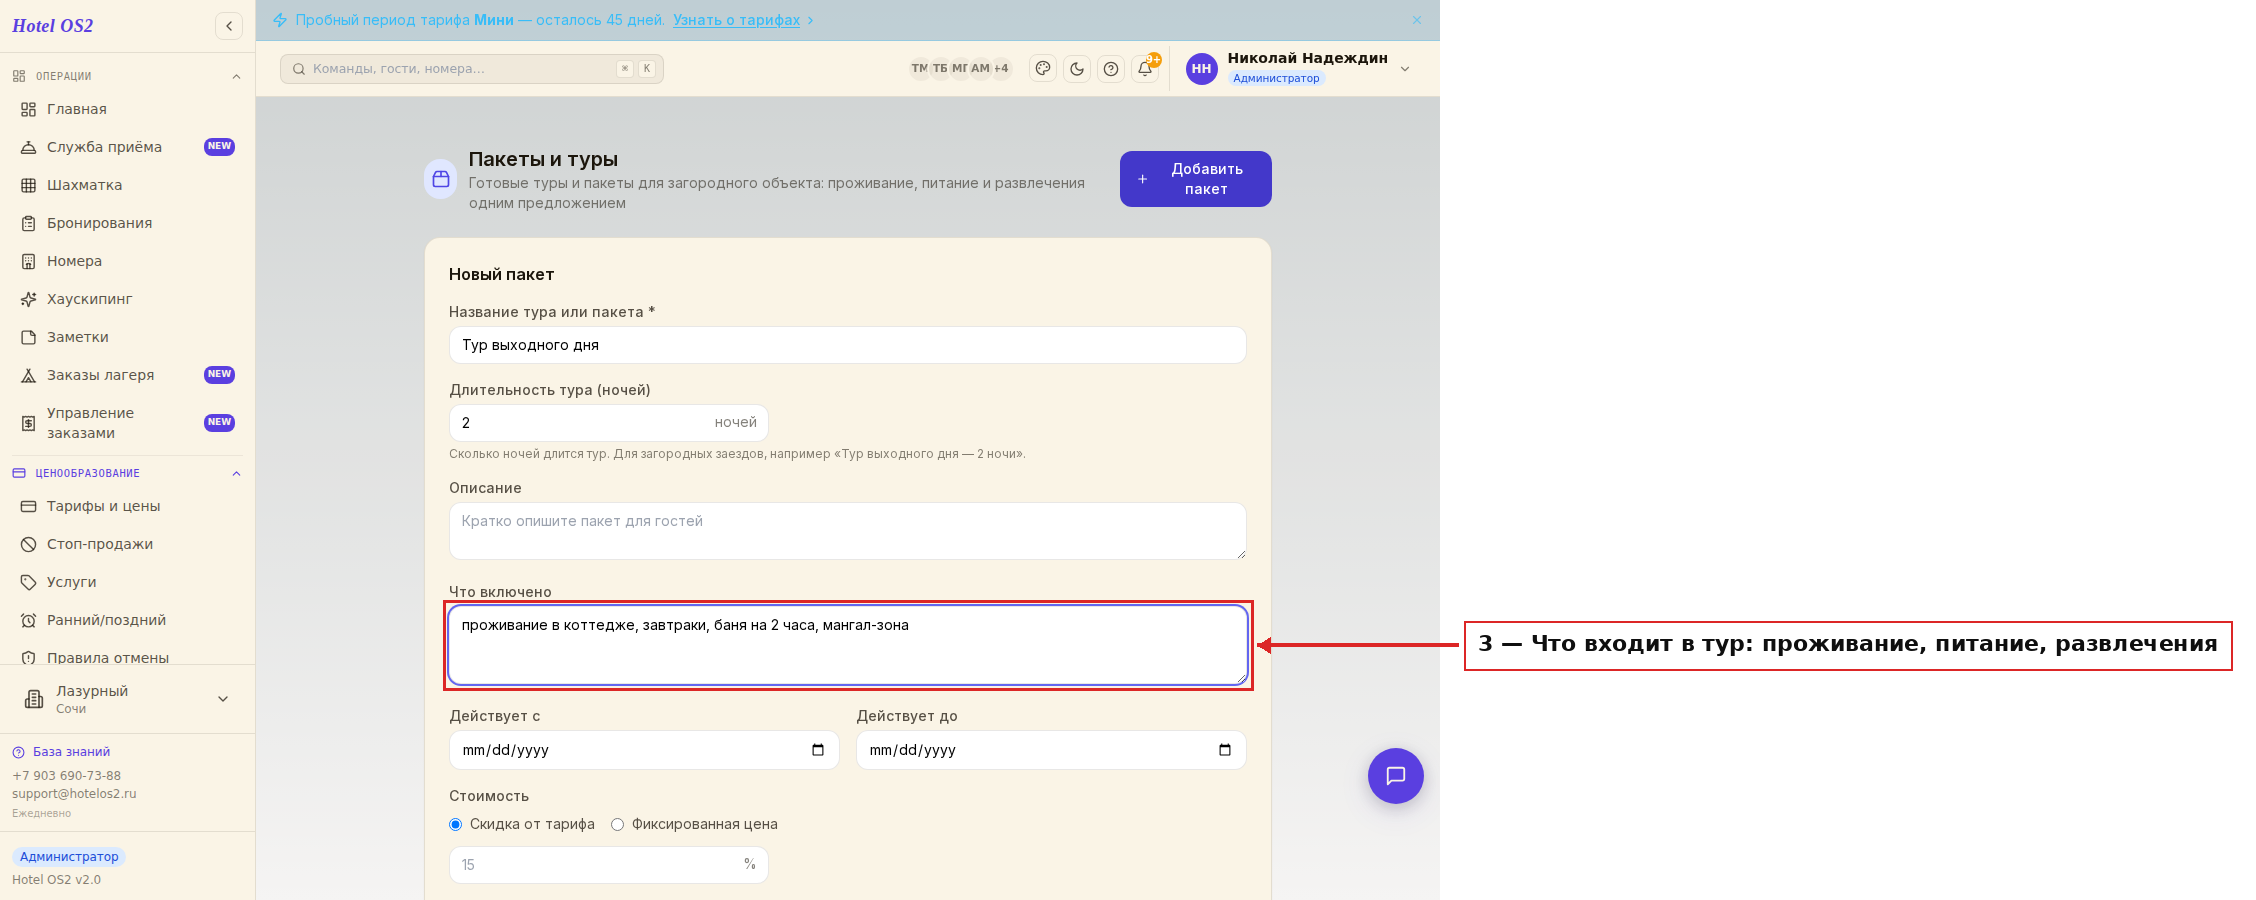Focus the Команды, гости, номера search box
Viewport: 2256px width, 900px height.
click(472, 69)
